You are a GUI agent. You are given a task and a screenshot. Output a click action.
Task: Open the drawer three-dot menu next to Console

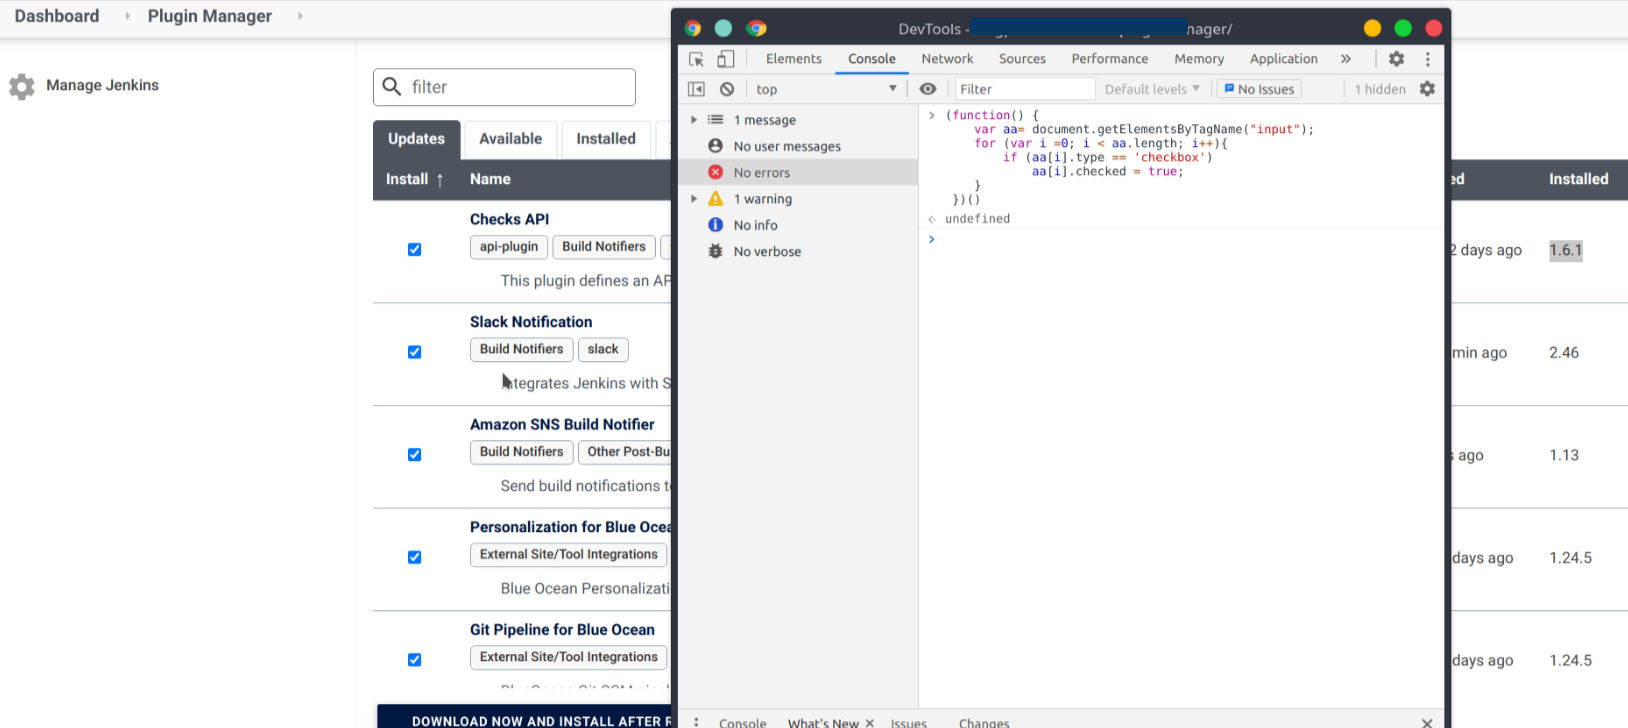[x=697, y=722]
